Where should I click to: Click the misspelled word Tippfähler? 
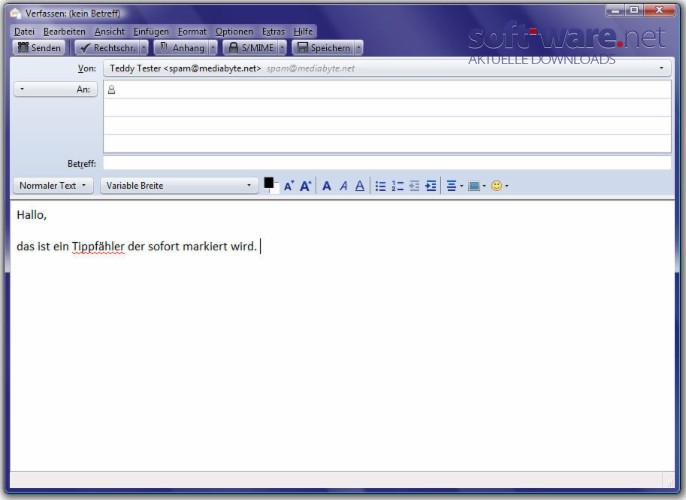point(98,247)
